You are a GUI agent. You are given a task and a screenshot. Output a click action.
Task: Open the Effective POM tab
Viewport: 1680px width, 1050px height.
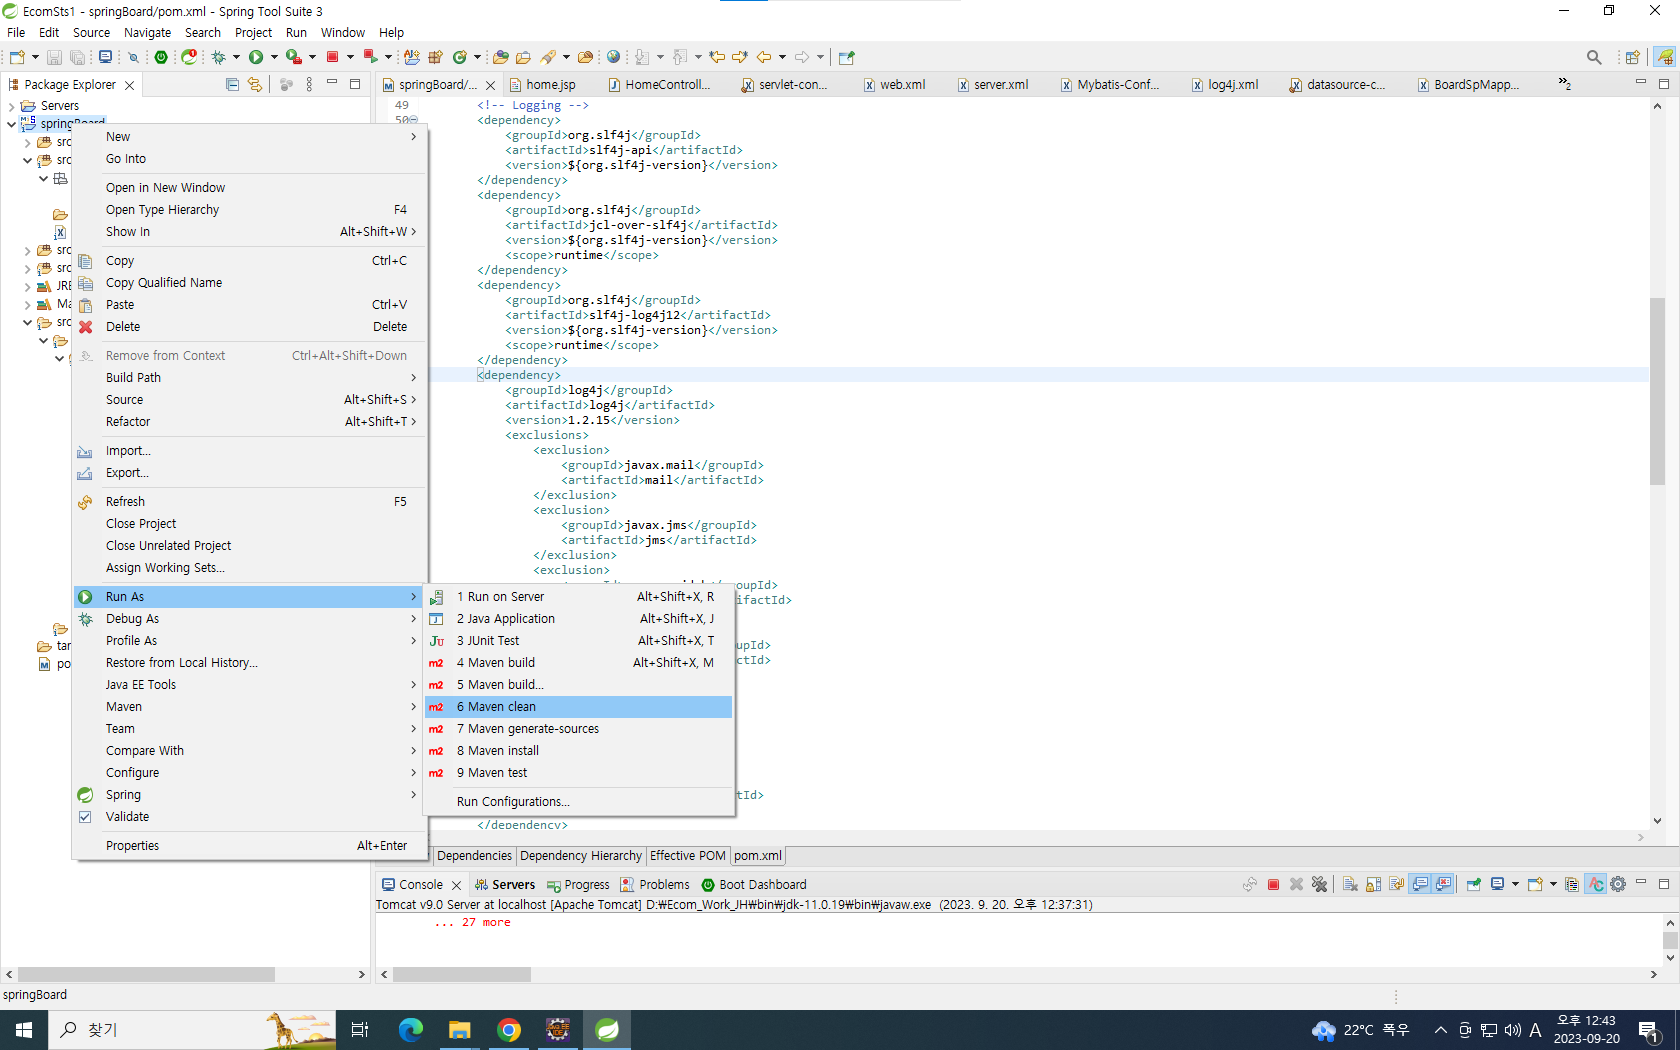tap(688, 856)
